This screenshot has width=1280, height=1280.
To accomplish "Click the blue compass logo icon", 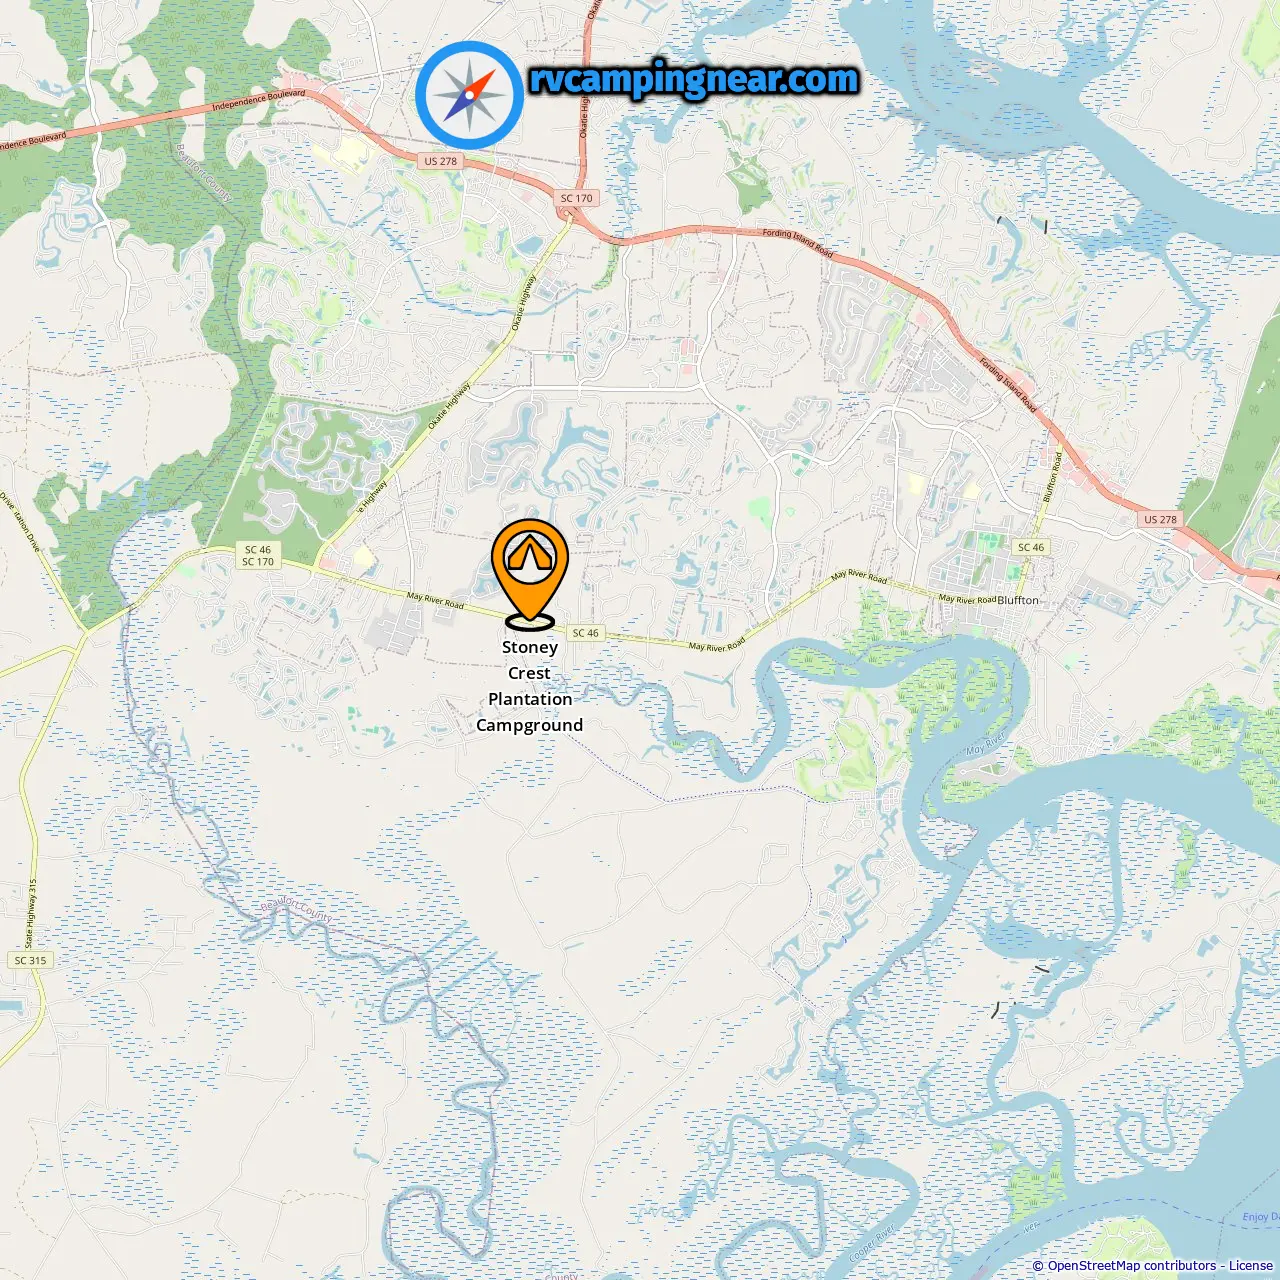I will click(x=470, y=95).
